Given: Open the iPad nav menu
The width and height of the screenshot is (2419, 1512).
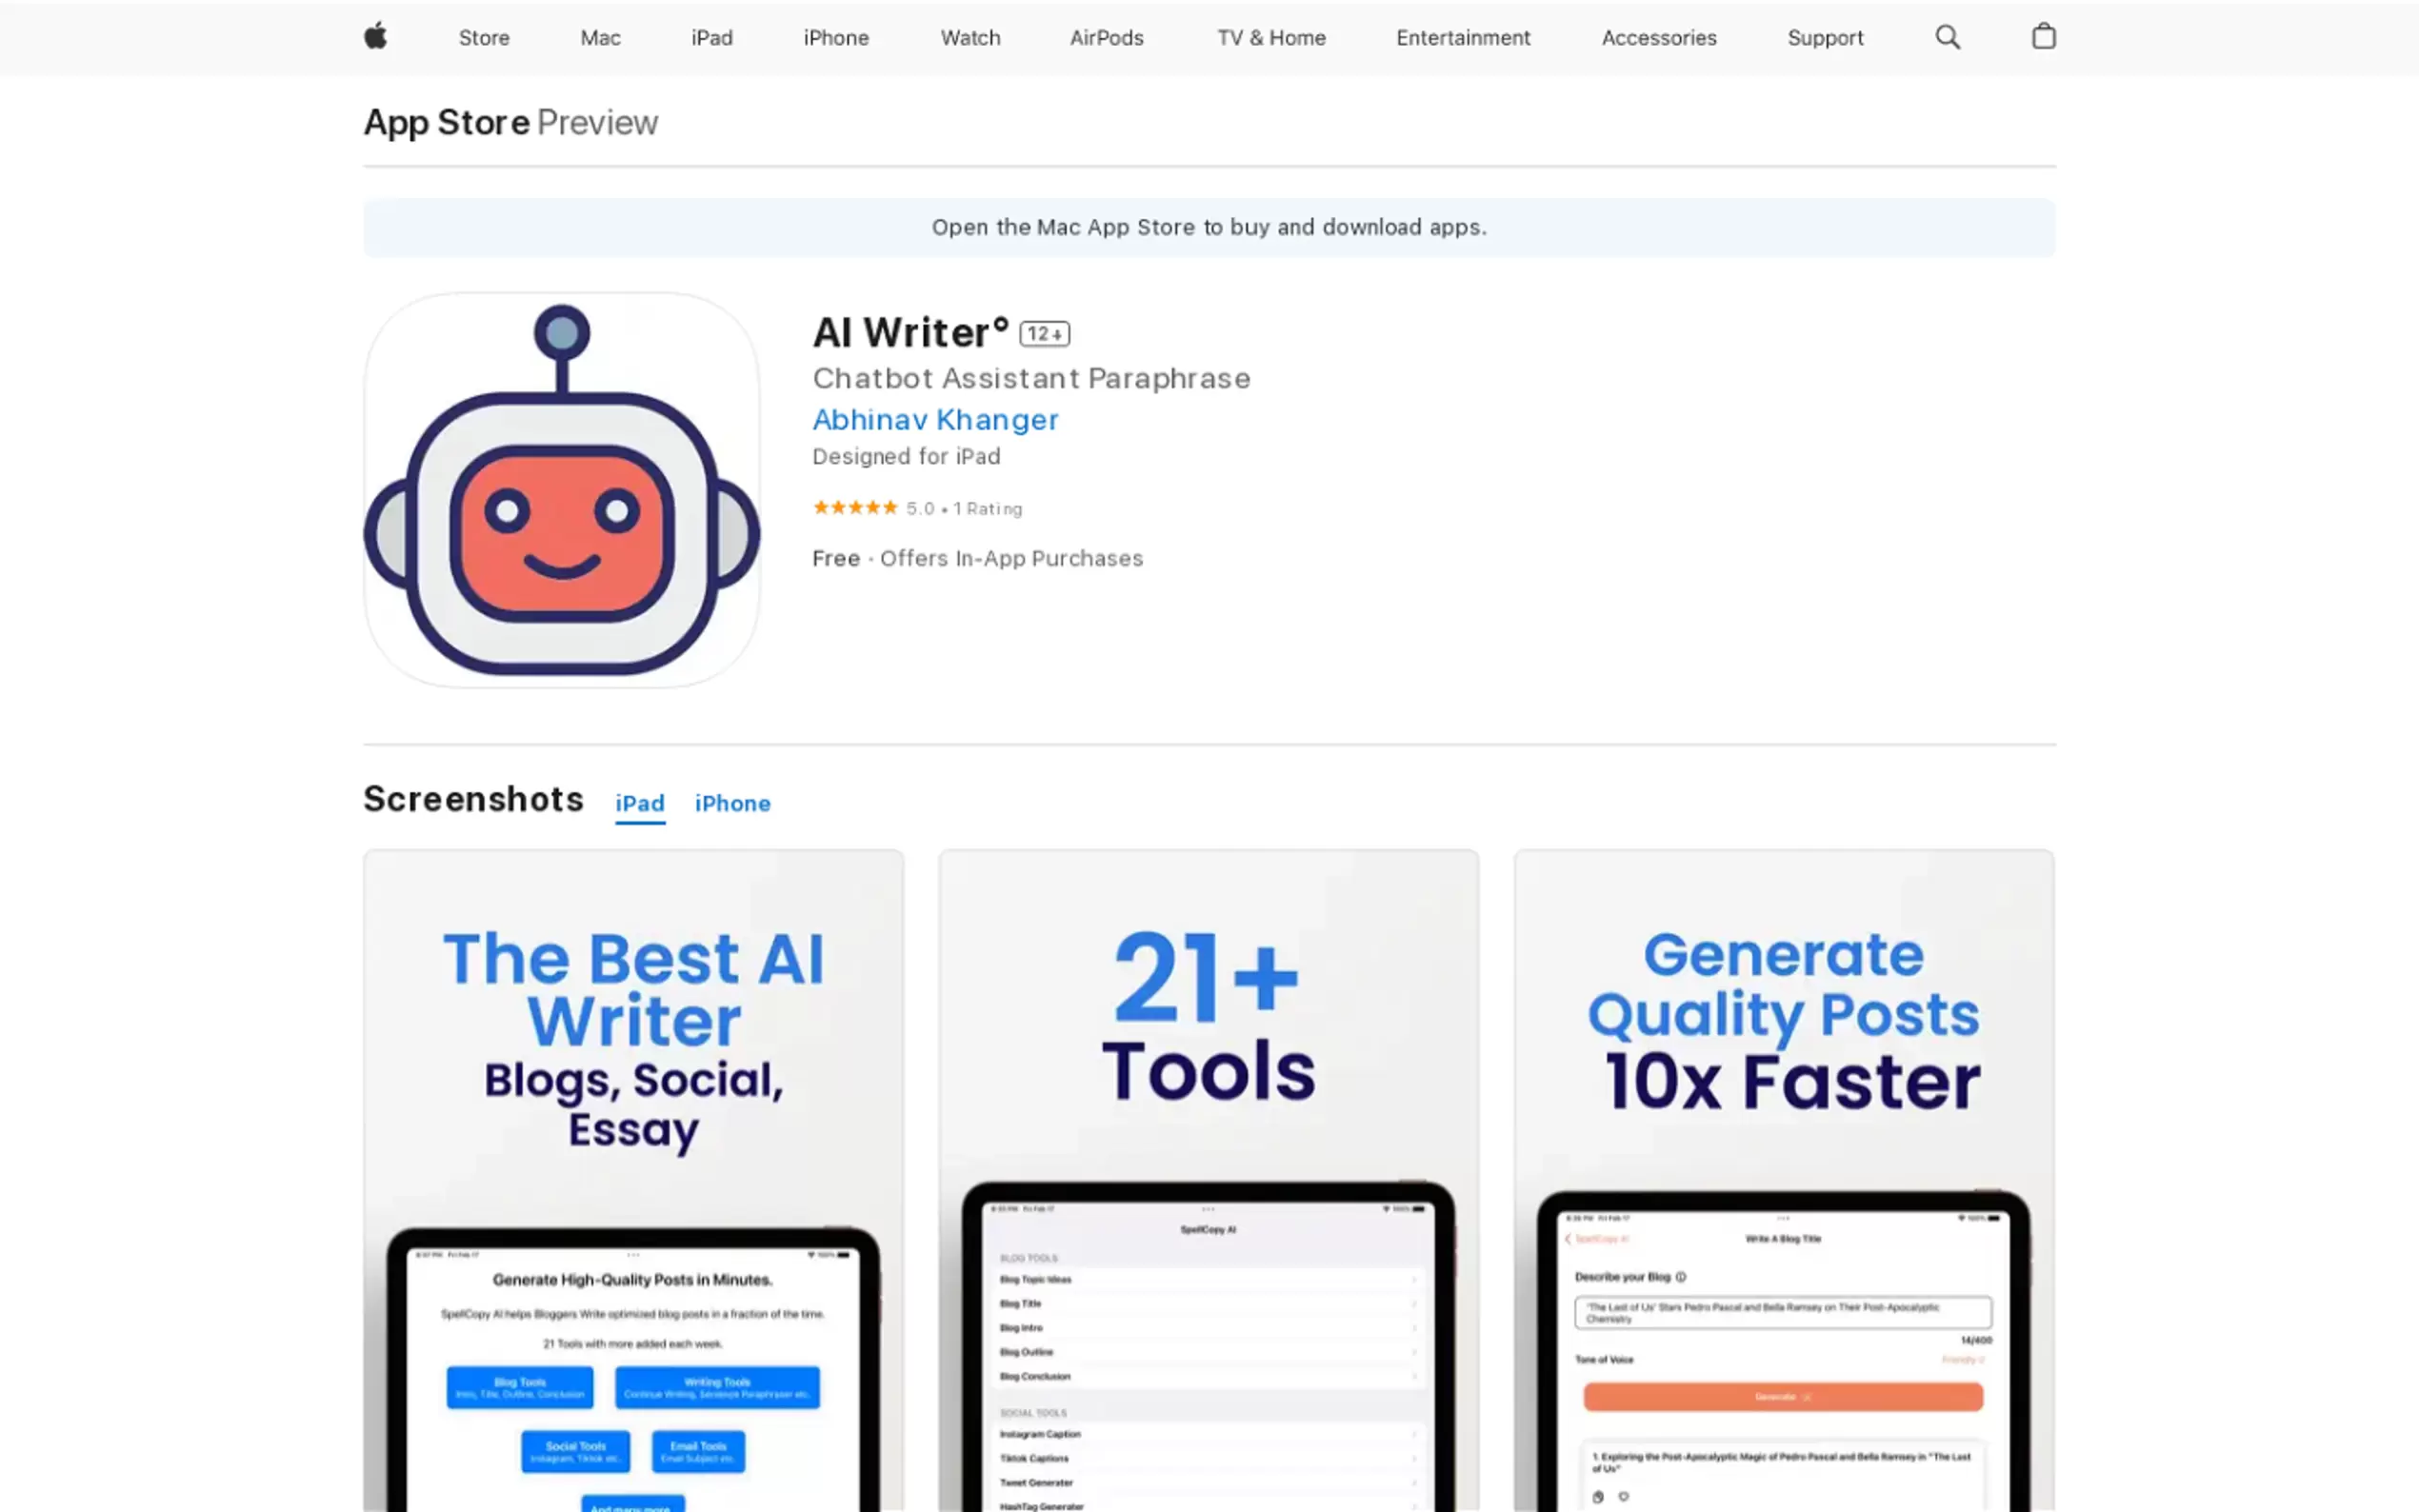Looking at the screenshot, I should [712, 38].
